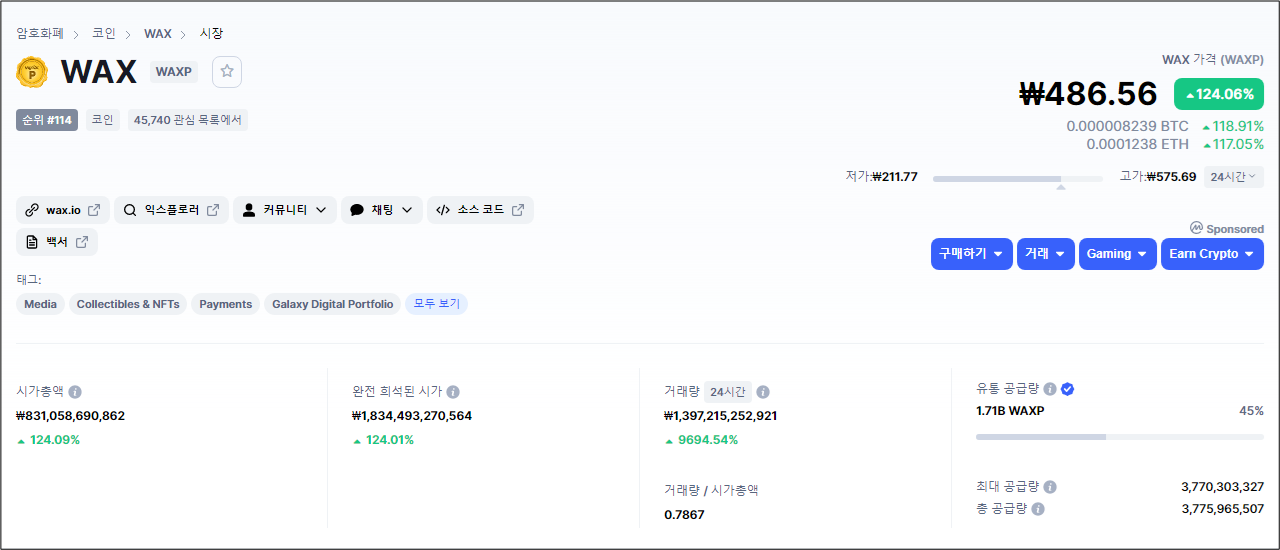Image resolution: width=1280 pixels, height=550 pixels.
Task: Click the 순위 #114 rank badge
Action: (47, 120)
